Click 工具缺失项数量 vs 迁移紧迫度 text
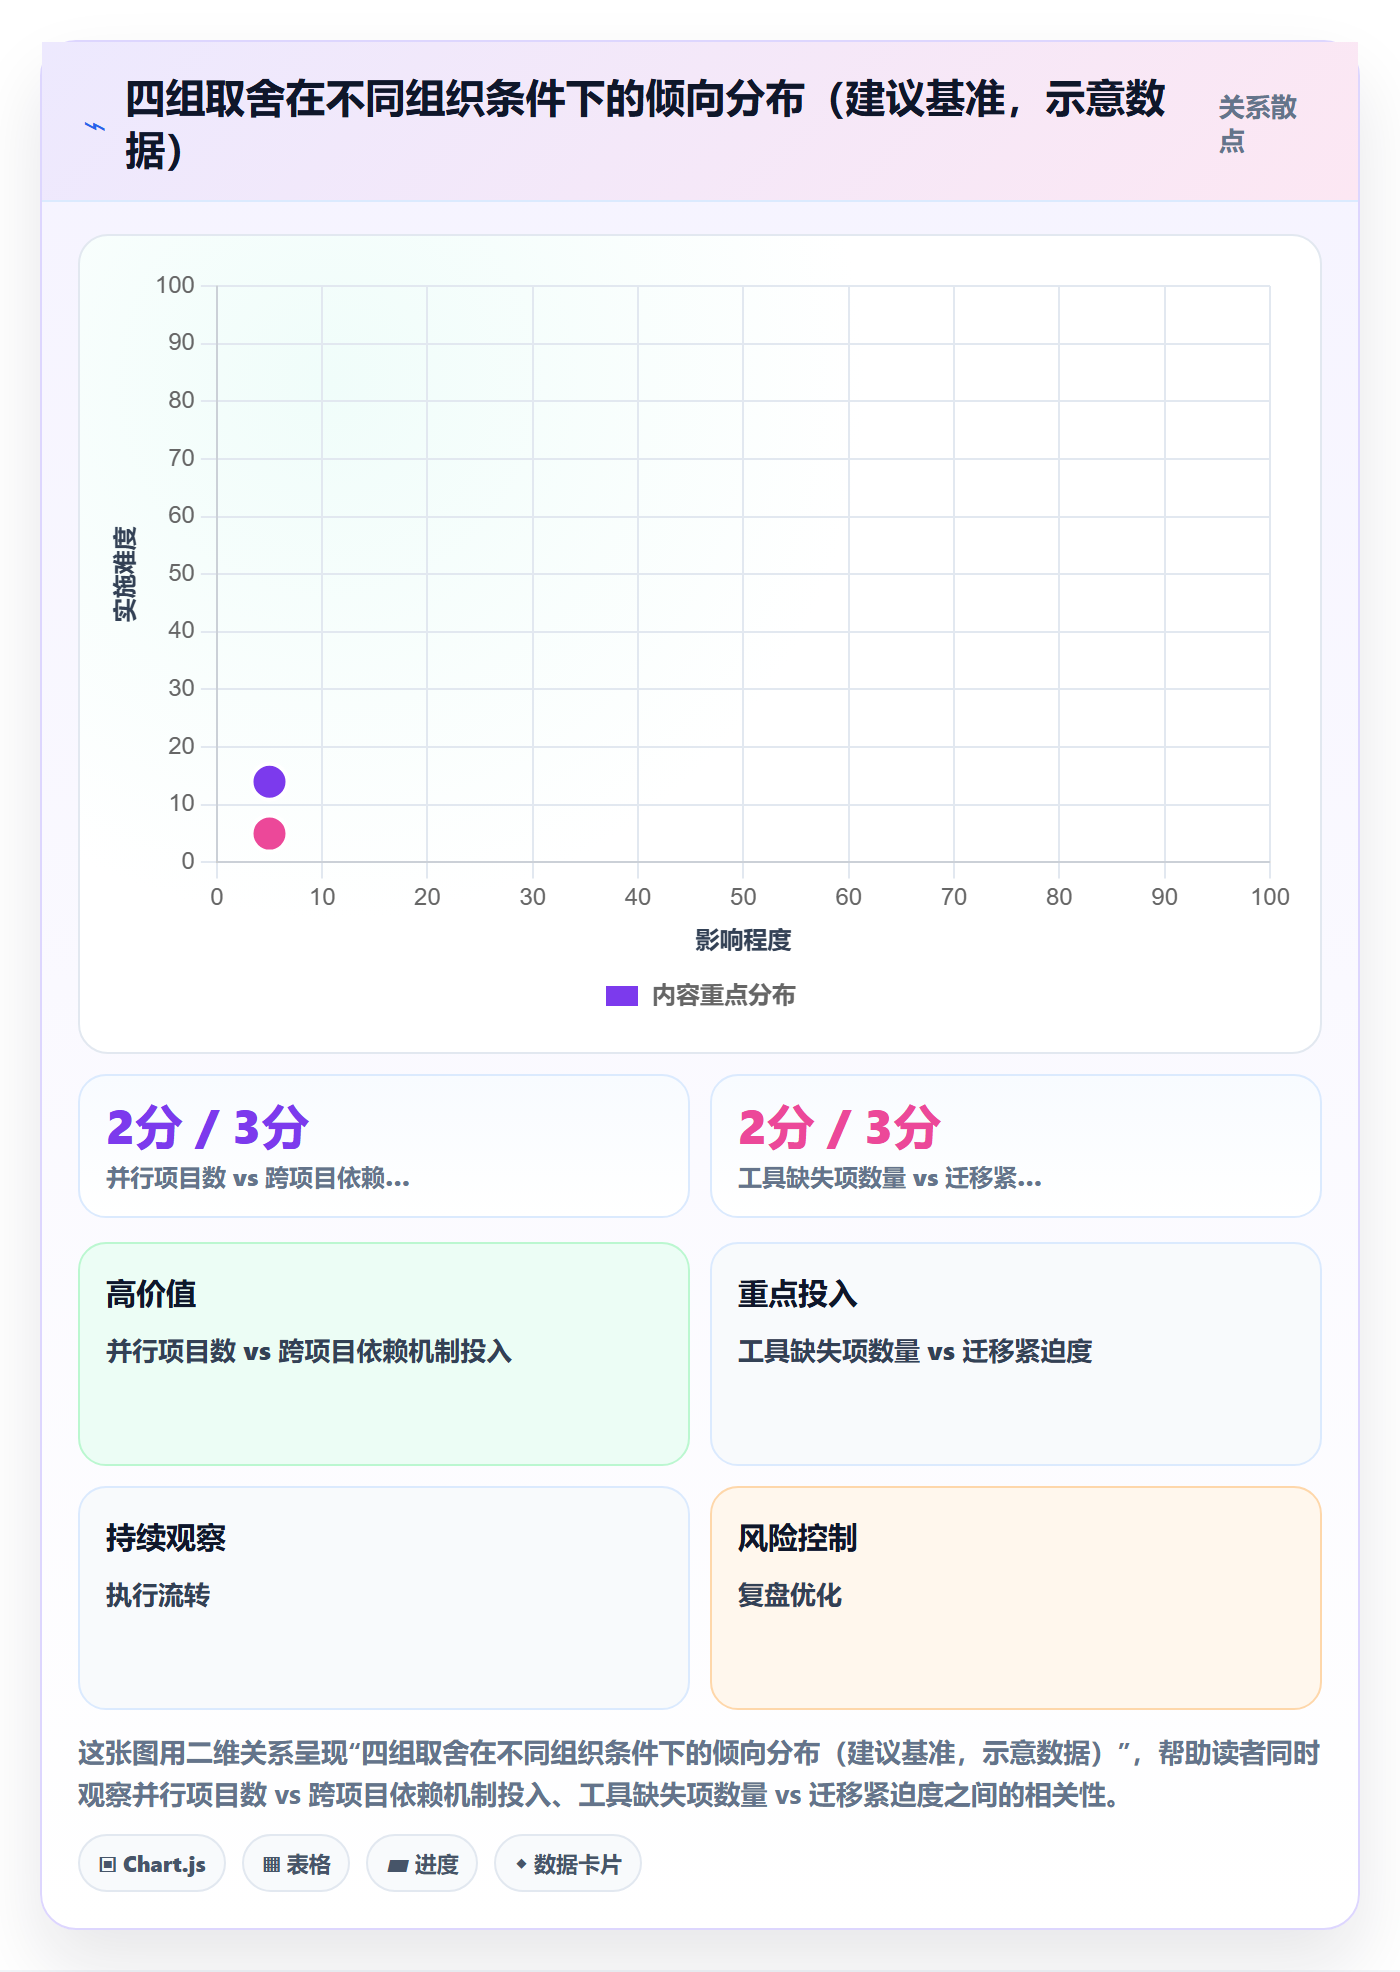 915,1351
